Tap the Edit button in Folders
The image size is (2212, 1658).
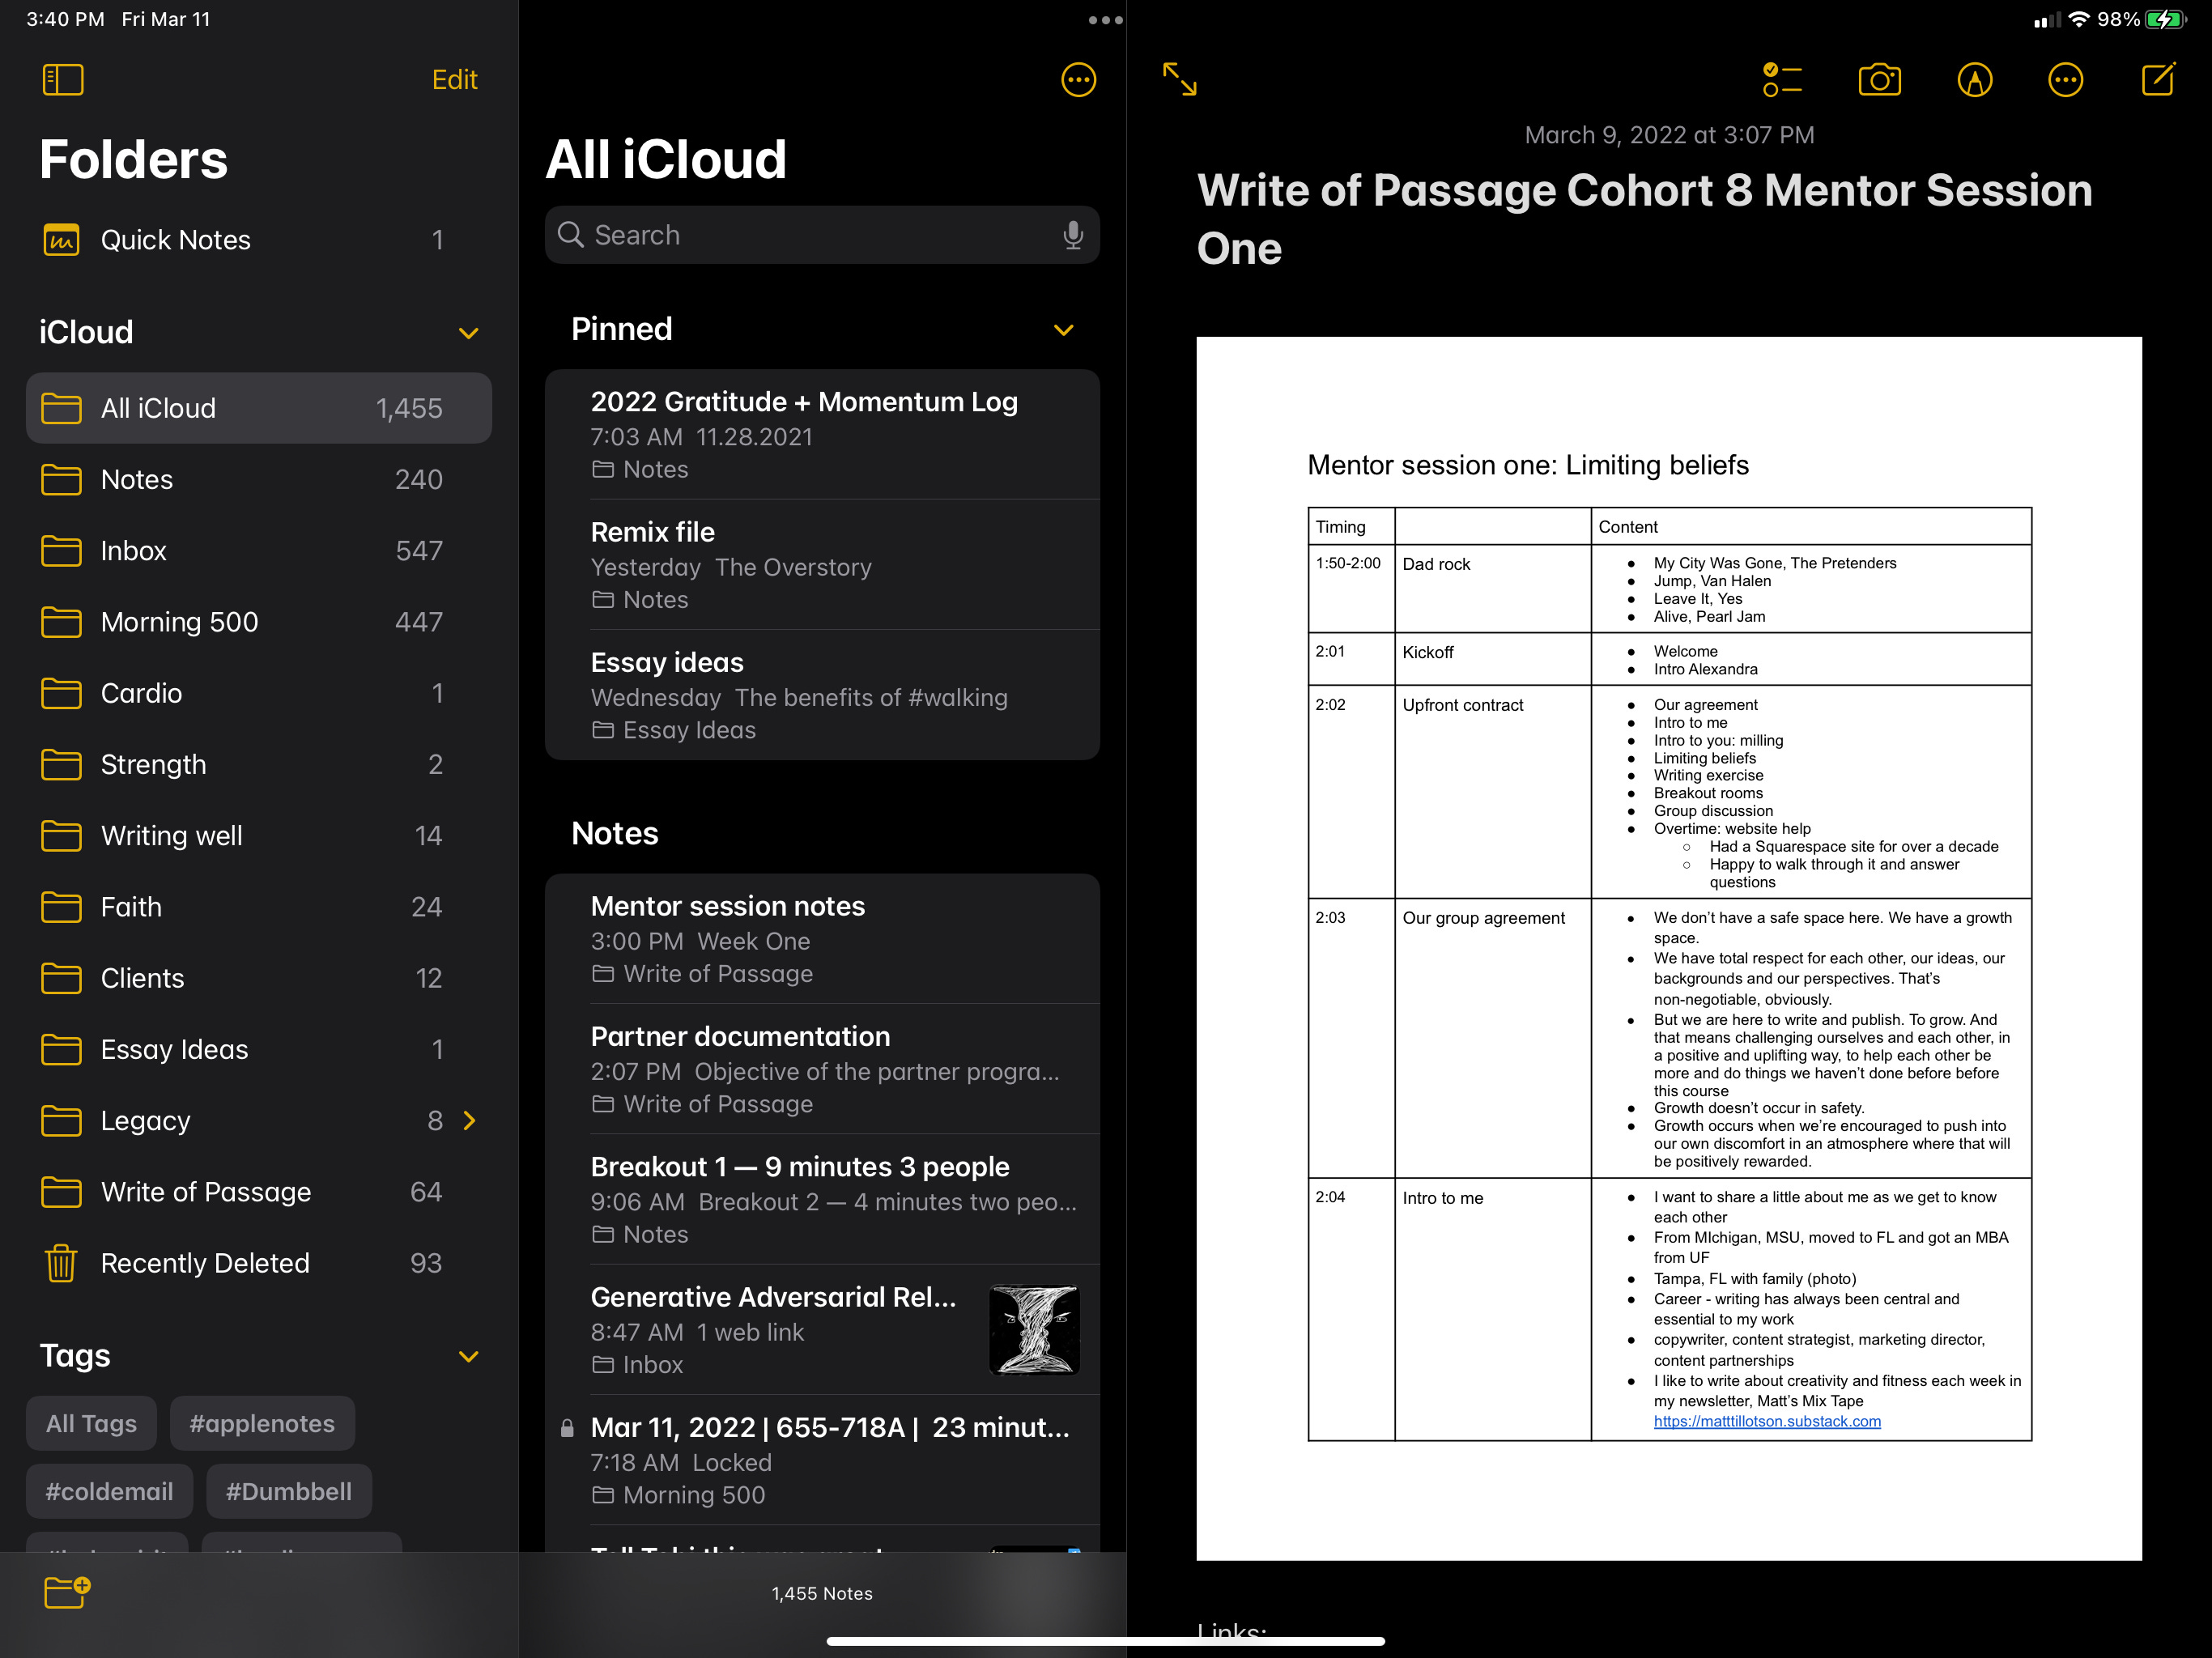pyautogui.click(x=454, y=80)
